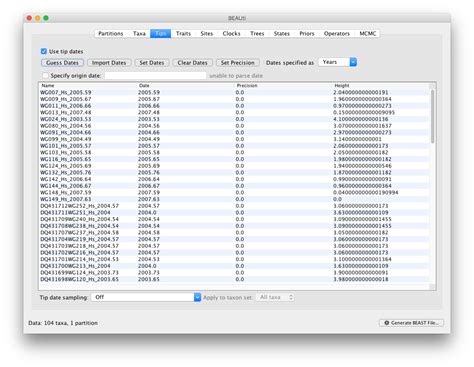This screenshot has height=367, width=474.
Task: Select row WG099_Hs_2004.49
Action: coord(234,139)
